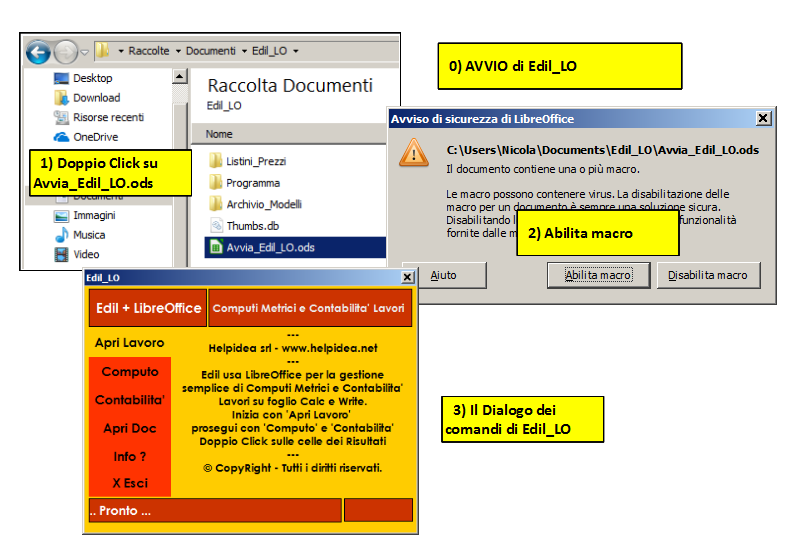The height and width of the screenshot is (559, 793).
Task: Click Documenti in the address breadcrumb
Action: coord(210,51)
